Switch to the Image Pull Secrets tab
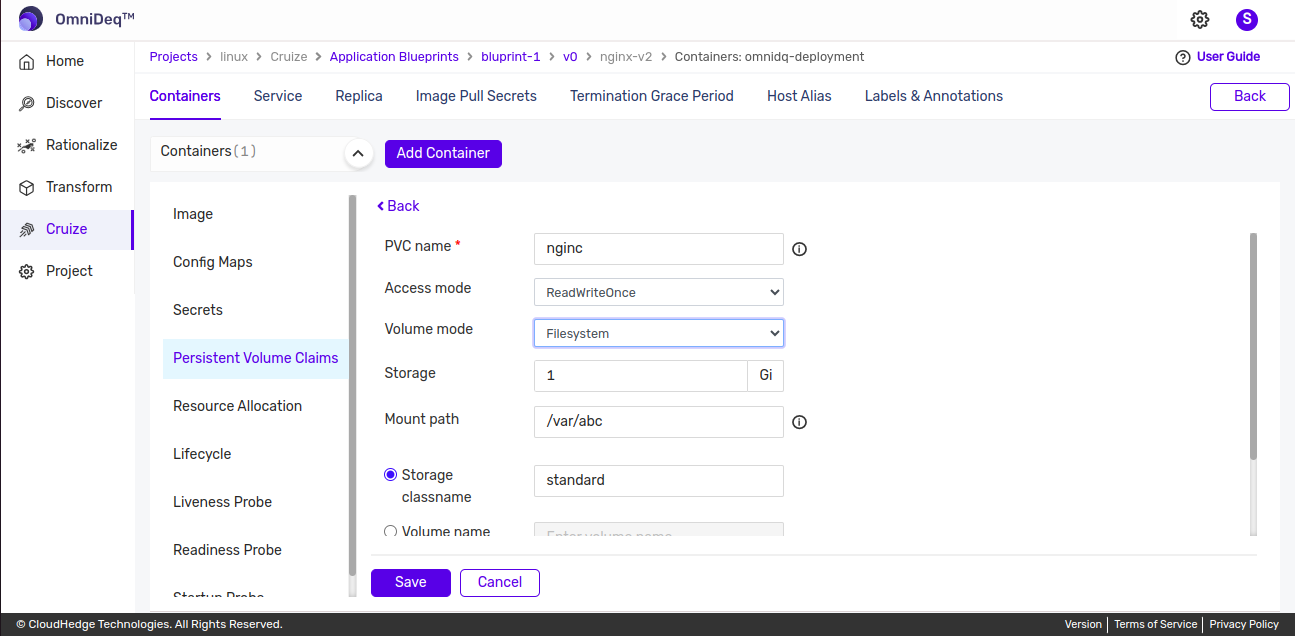 [x=476, y=96]
